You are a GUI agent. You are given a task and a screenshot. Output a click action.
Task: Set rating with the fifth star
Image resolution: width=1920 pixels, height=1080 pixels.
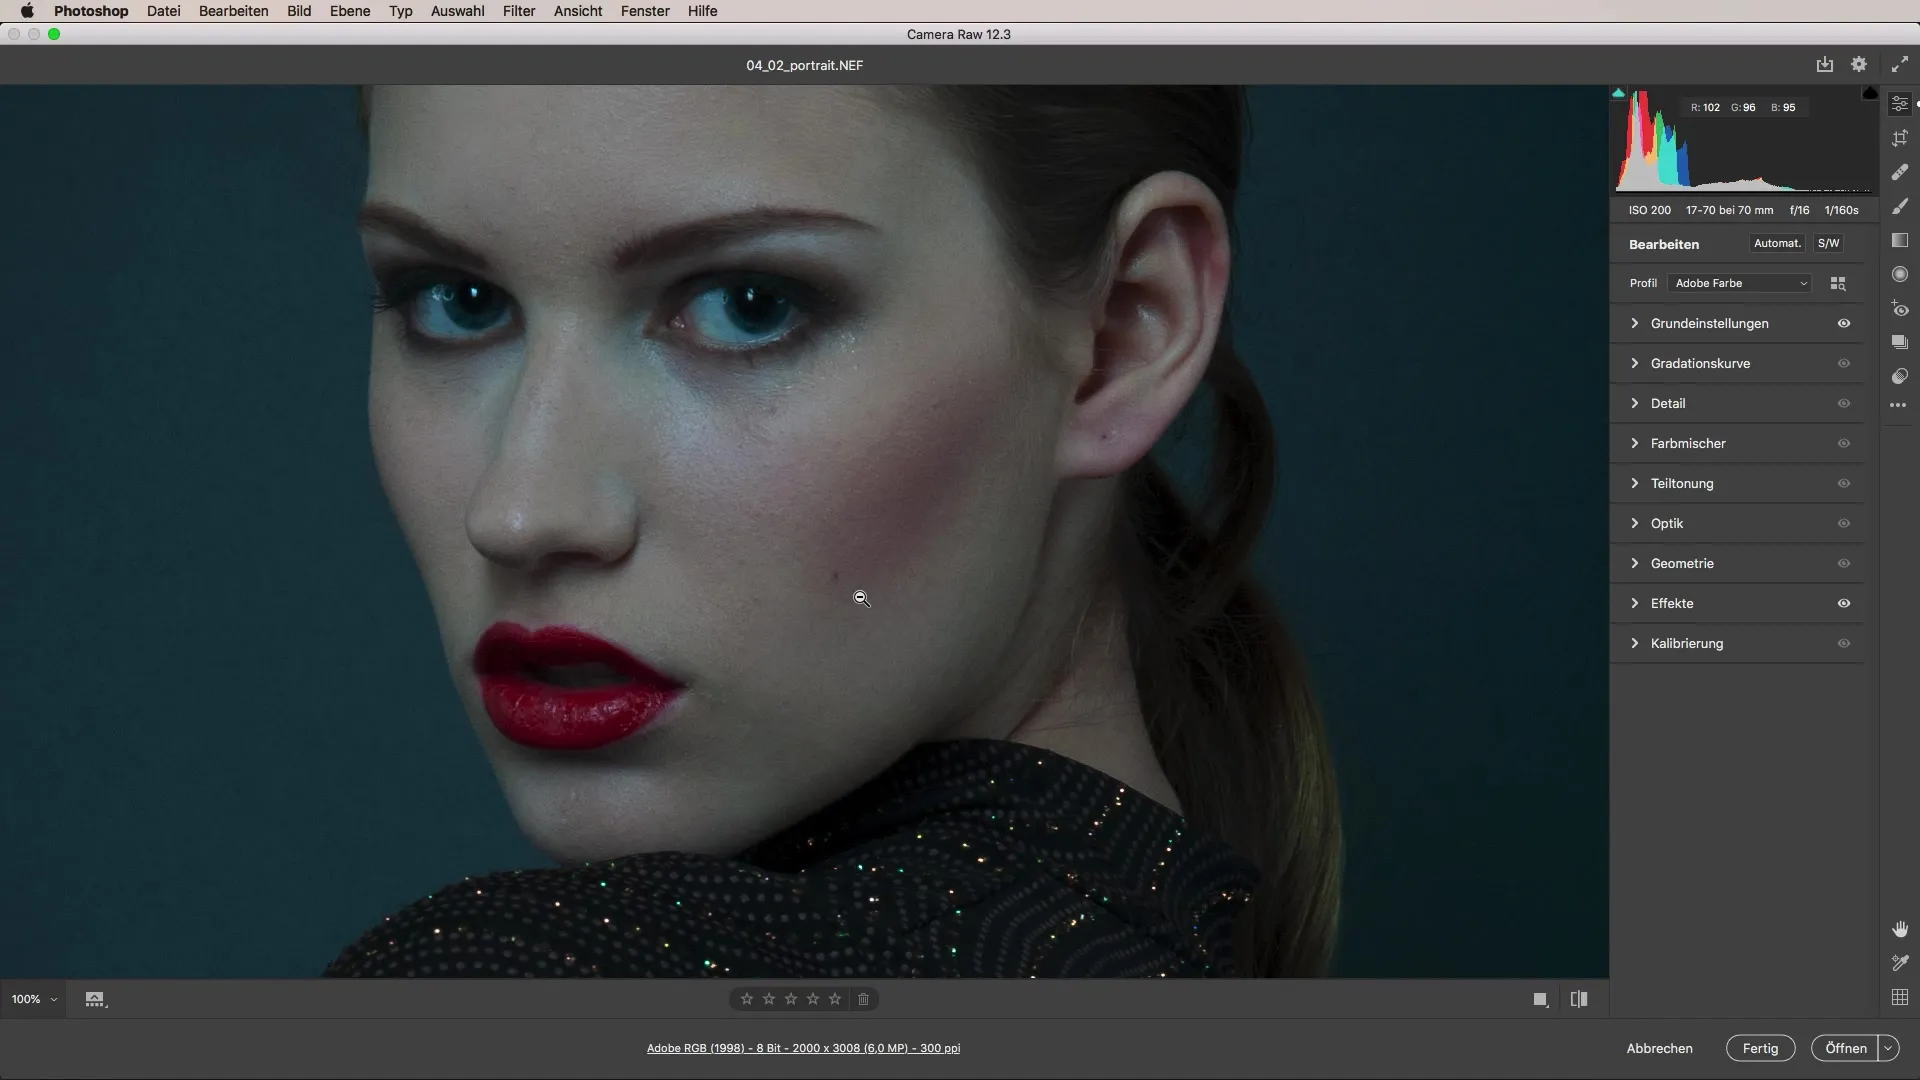coord(835,999)
